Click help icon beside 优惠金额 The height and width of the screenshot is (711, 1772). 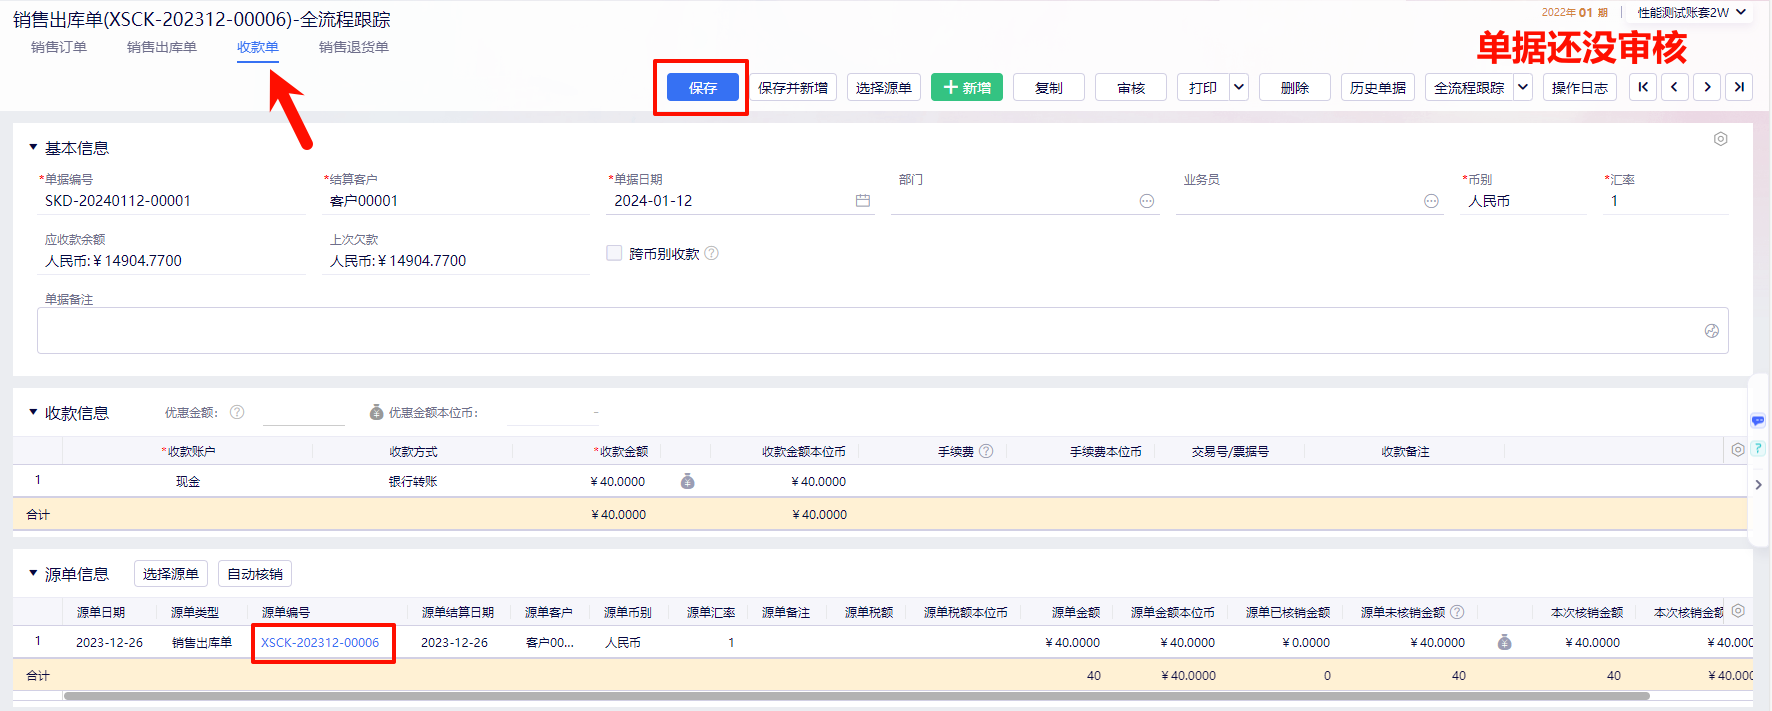pyautogui.click(x=237, y=412)
